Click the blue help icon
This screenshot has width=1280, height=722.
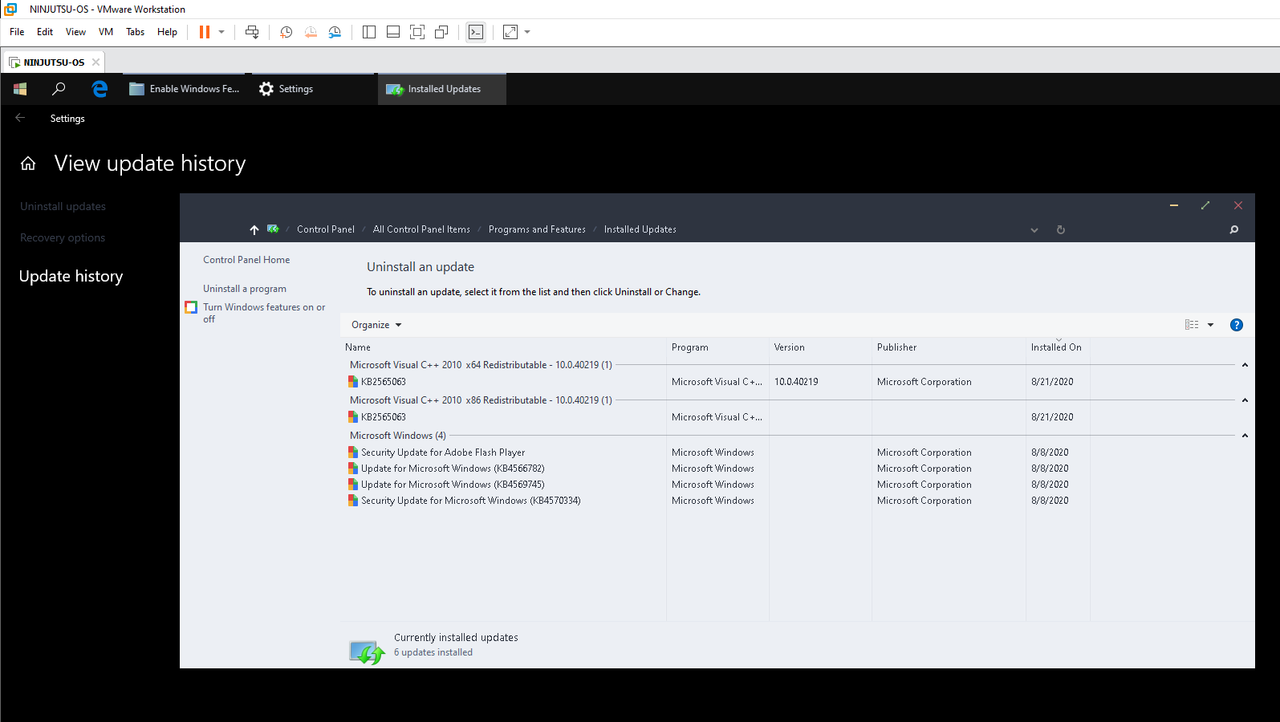(x=1236, y=325)
